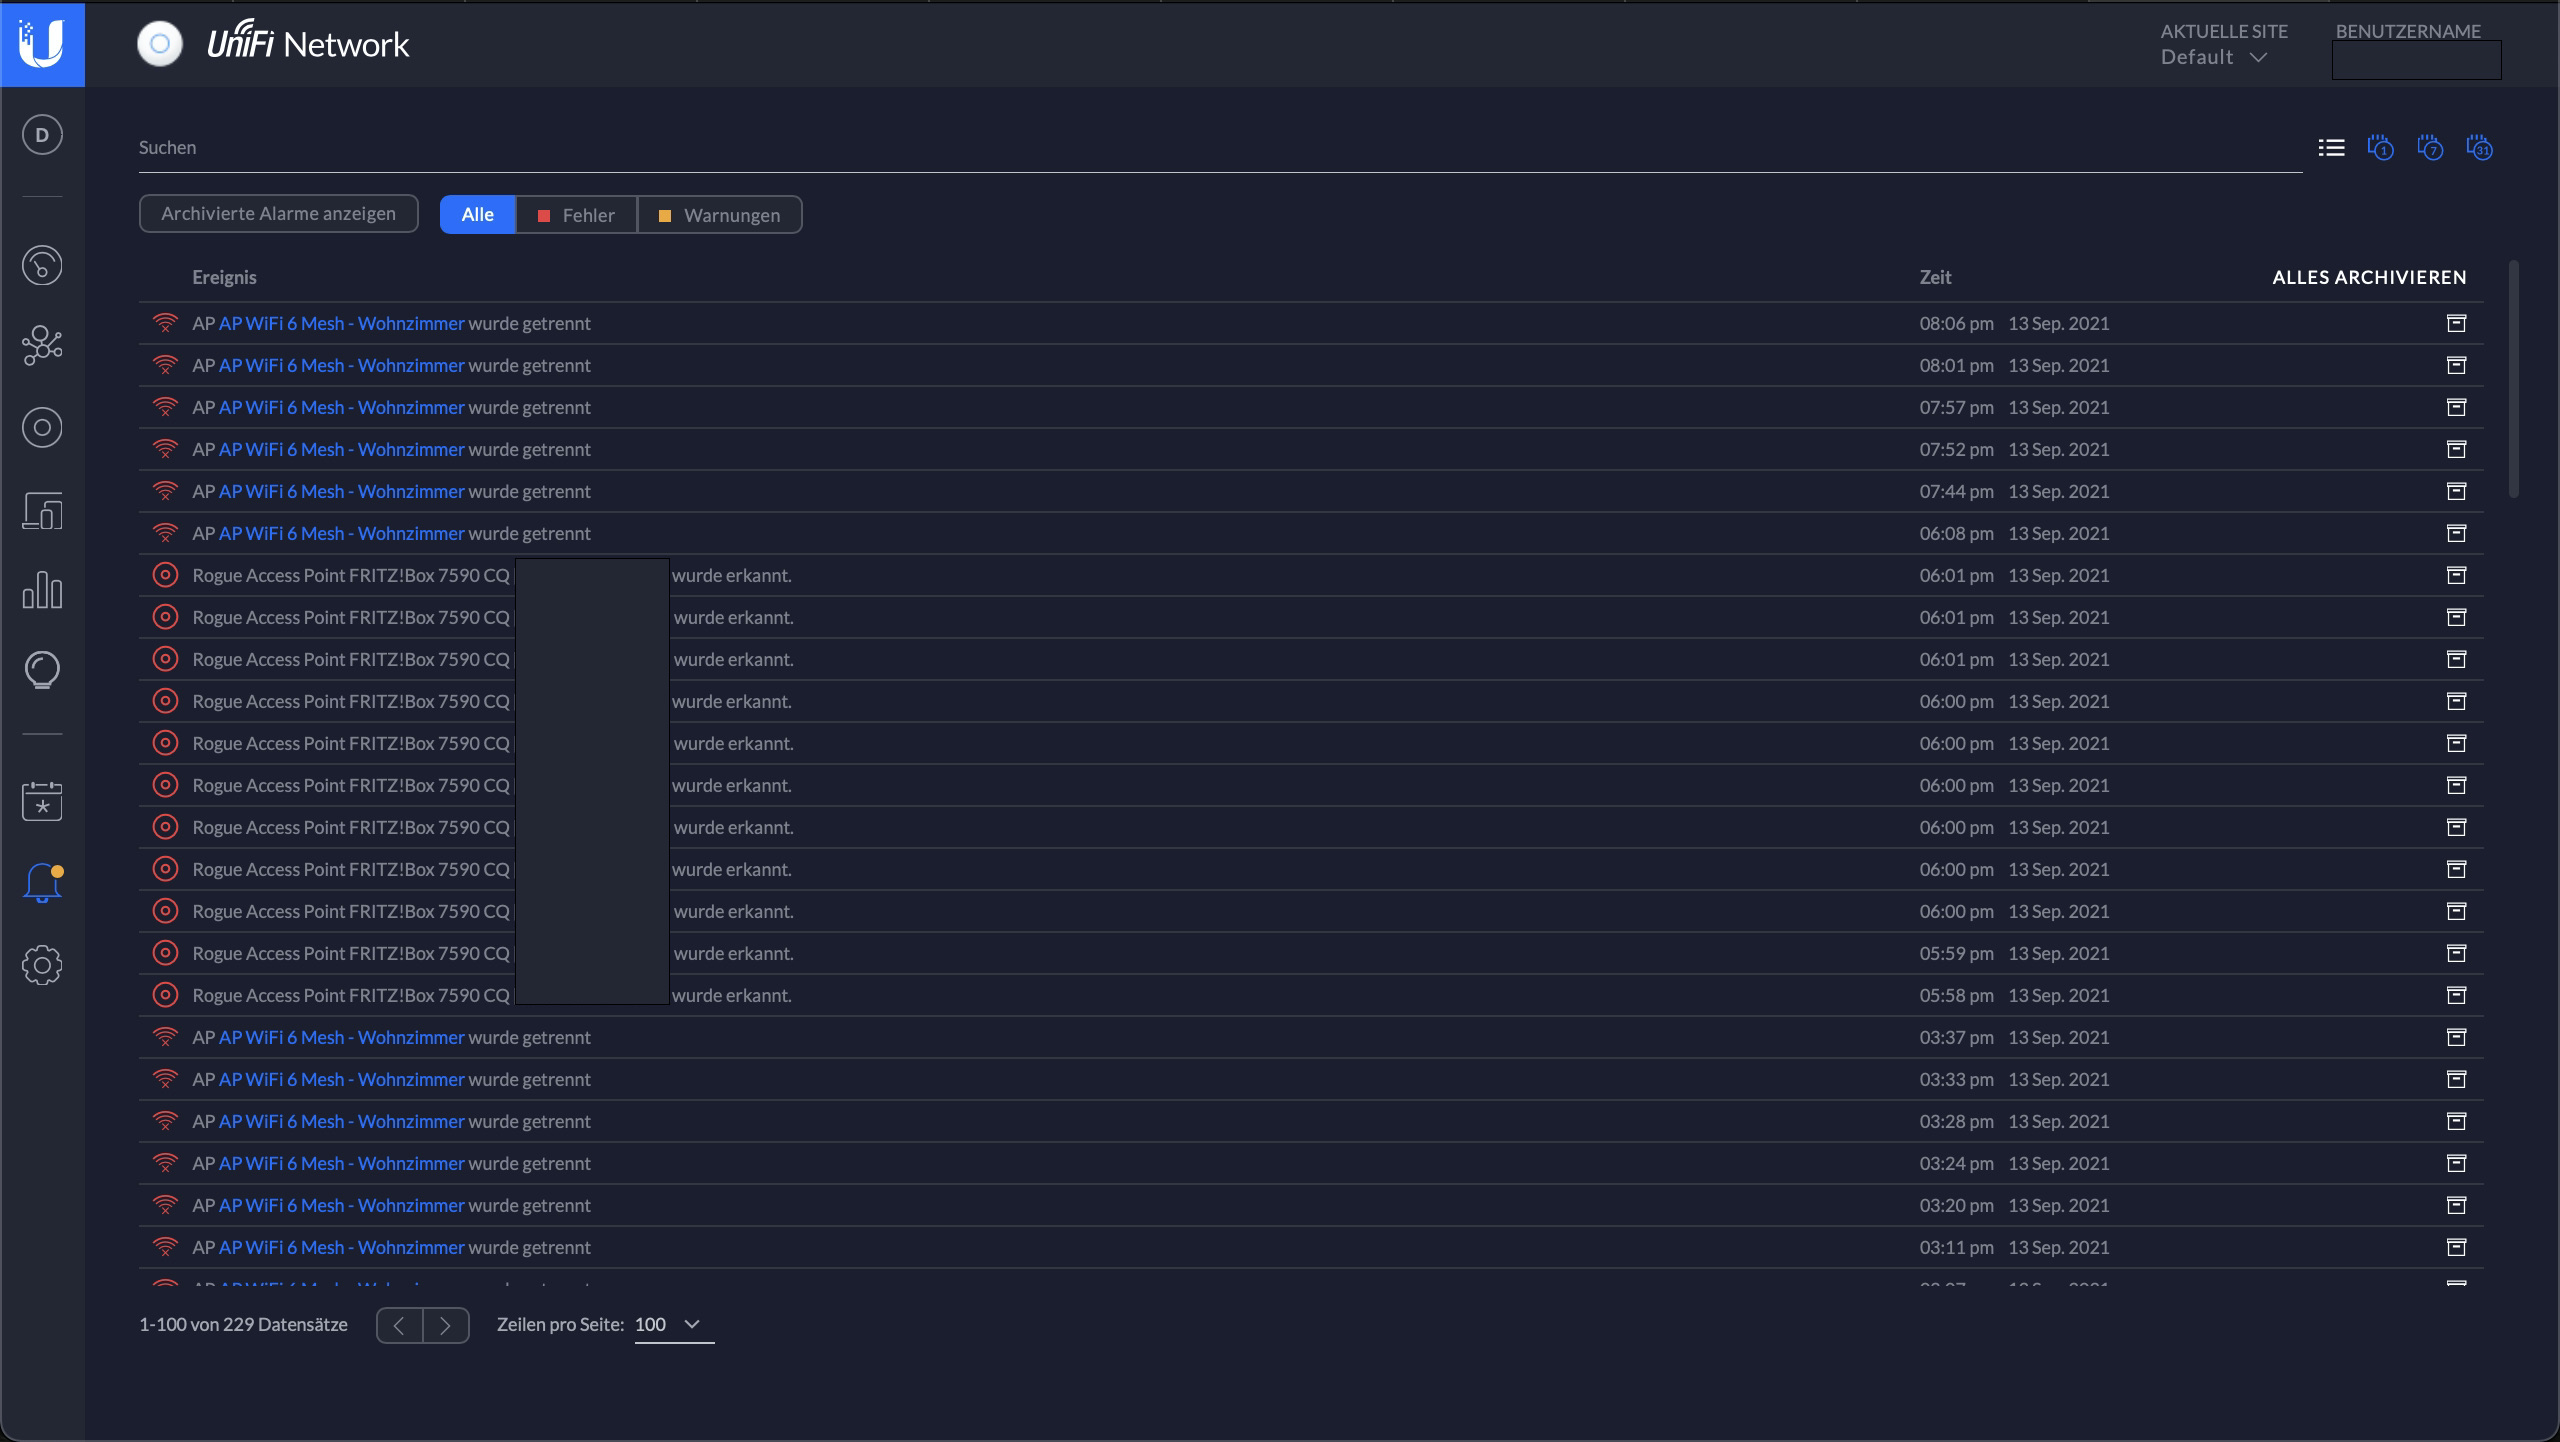
Task: Open Zeilen pro Seite 100 dropdown
Action: (x=673, y=1324)
